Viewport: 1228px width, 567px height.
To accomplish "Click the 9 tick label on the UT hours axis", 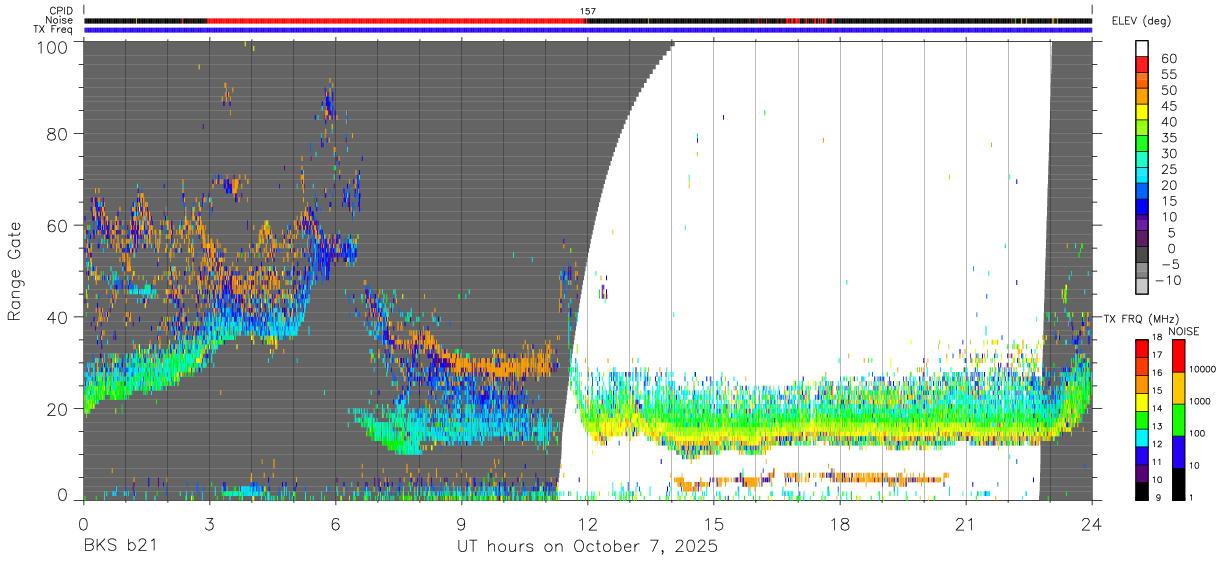I will point(461,523).
